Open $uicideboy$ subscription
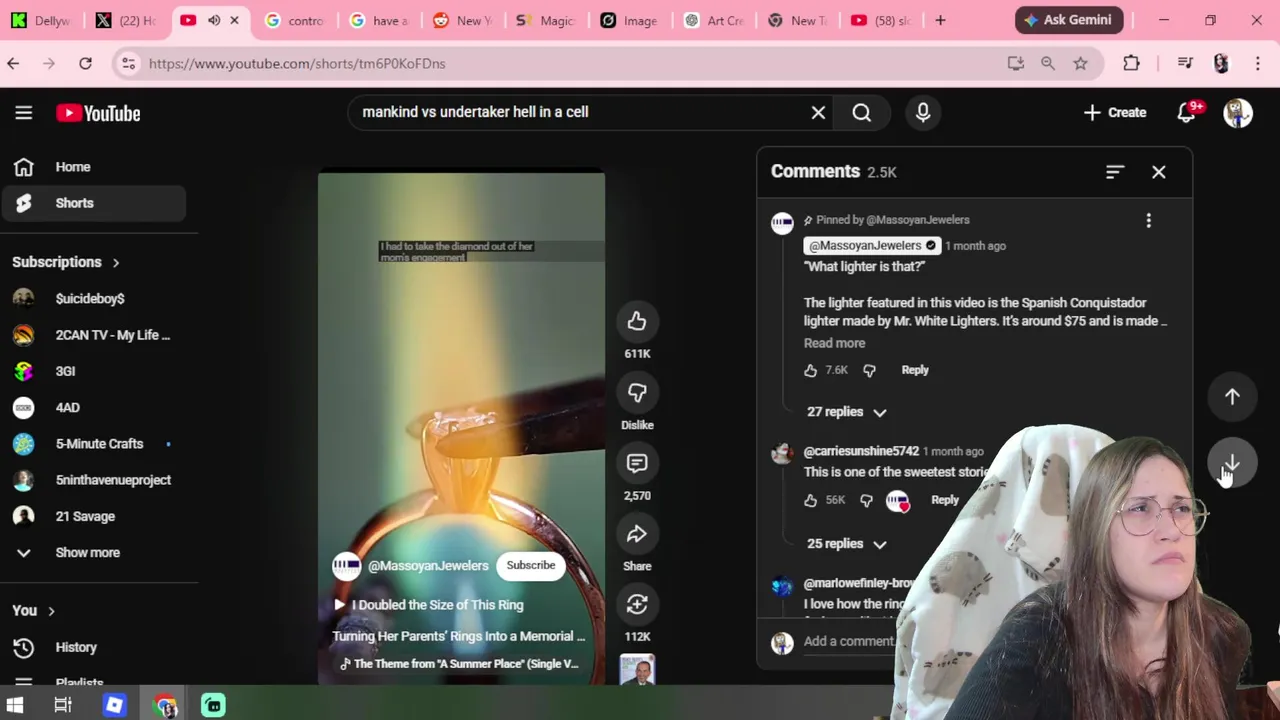This screenshot has width=1280, height=720. click(x=93, y=299)
